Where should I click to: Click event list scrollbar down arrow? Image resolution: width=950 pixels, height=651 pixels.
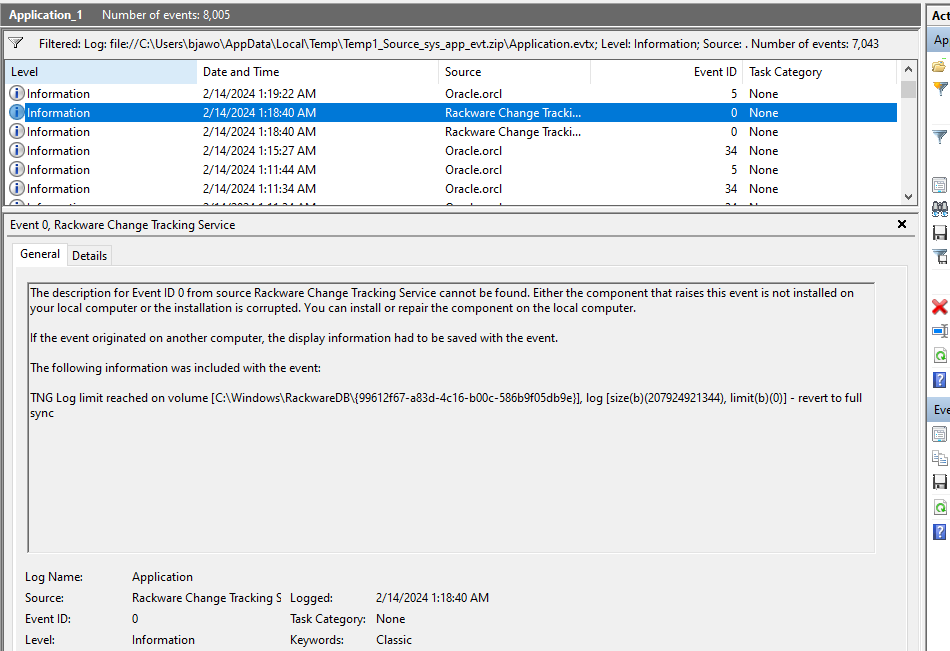pyautogui.click(x=908, y=196)
